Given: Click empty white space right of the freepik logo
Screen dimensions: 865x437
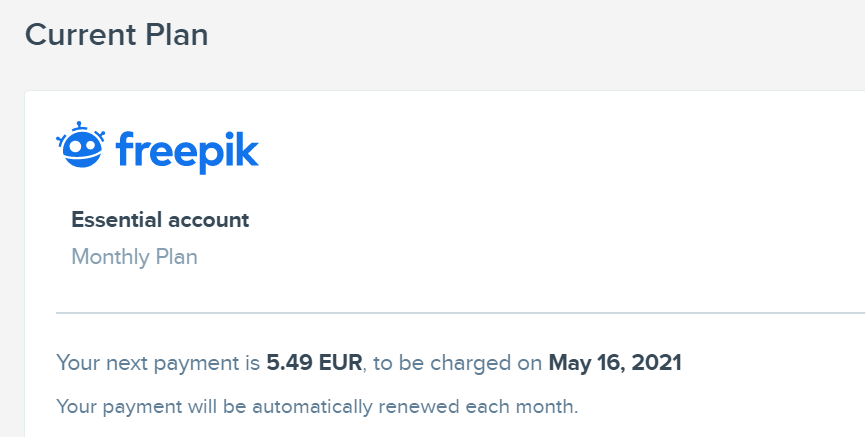Looking at the screenshot, I should (x=550, y=150).
